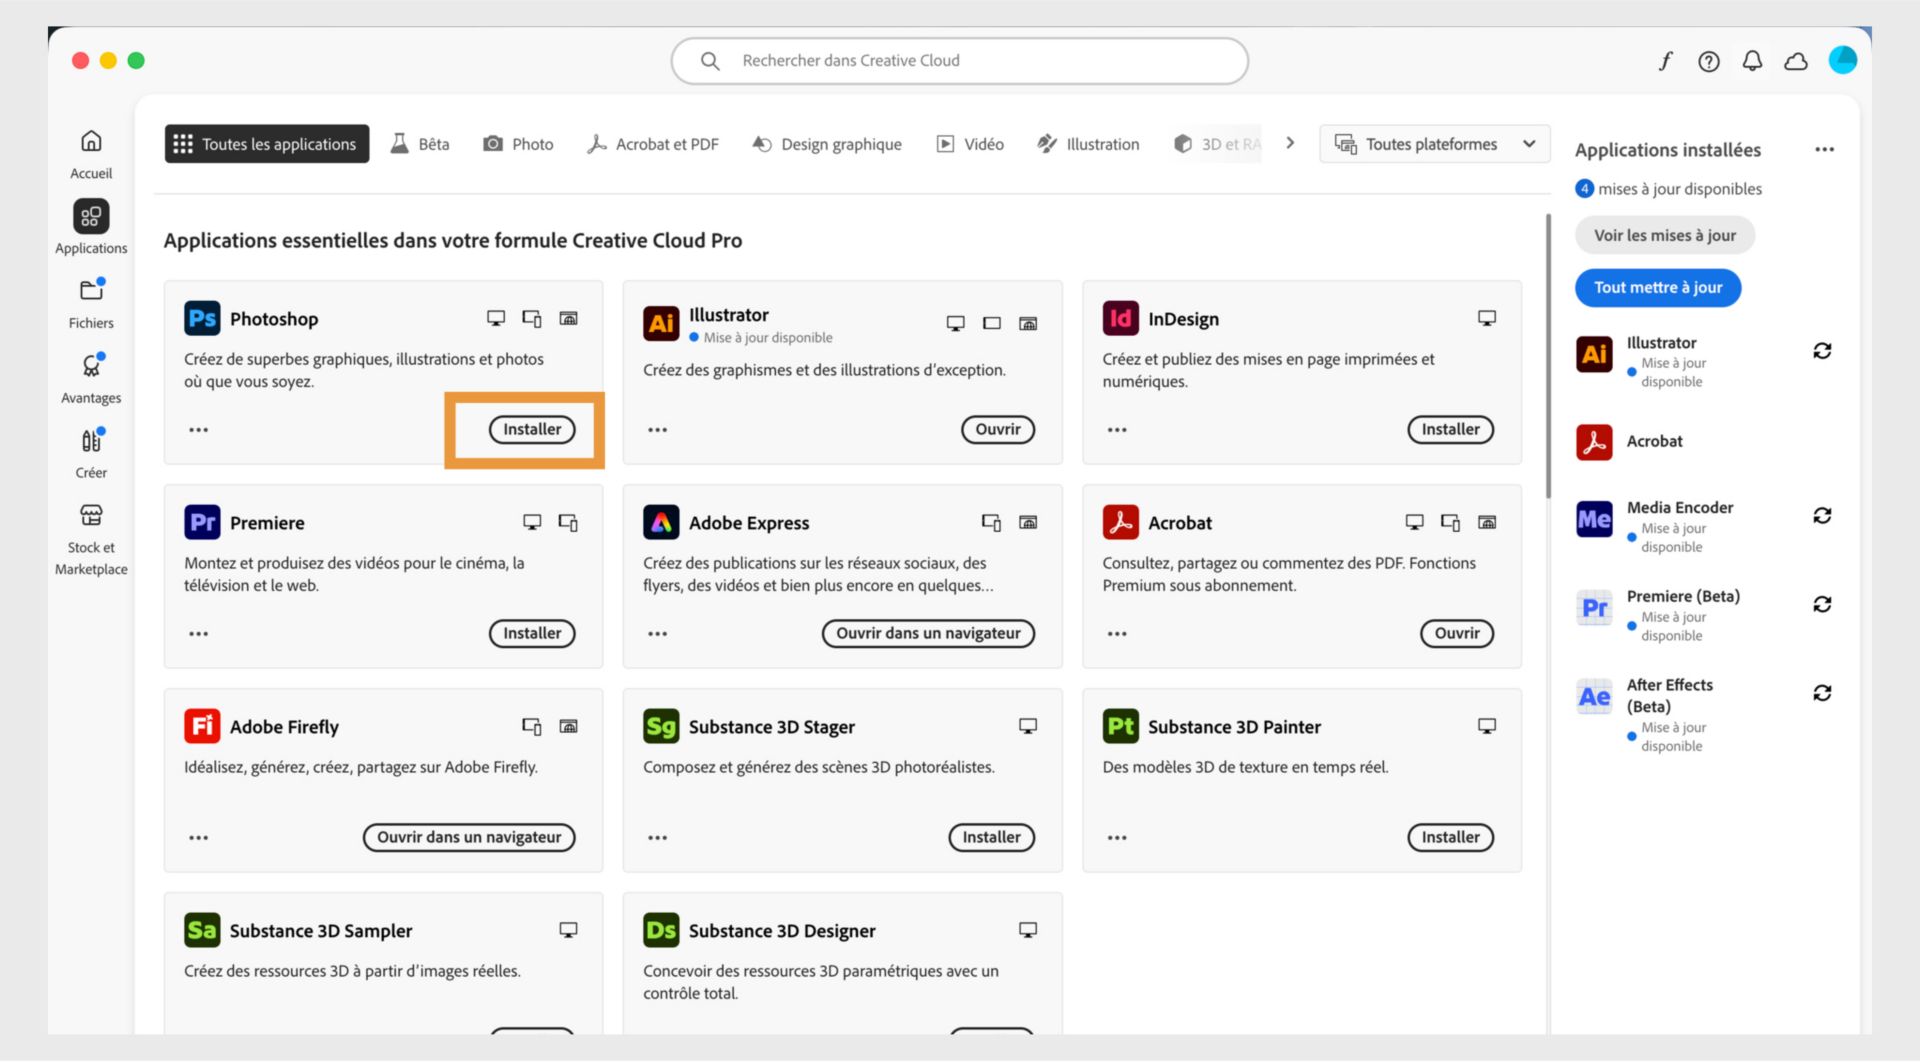Install InDesign
The height and width of the screenshot is (1062, 1920).
click(1451, 430)
